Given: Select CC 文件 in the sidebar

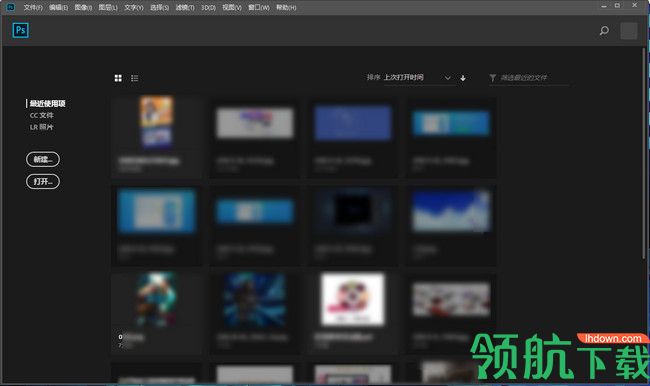Looking at the screenshot, I should [41, 115].
